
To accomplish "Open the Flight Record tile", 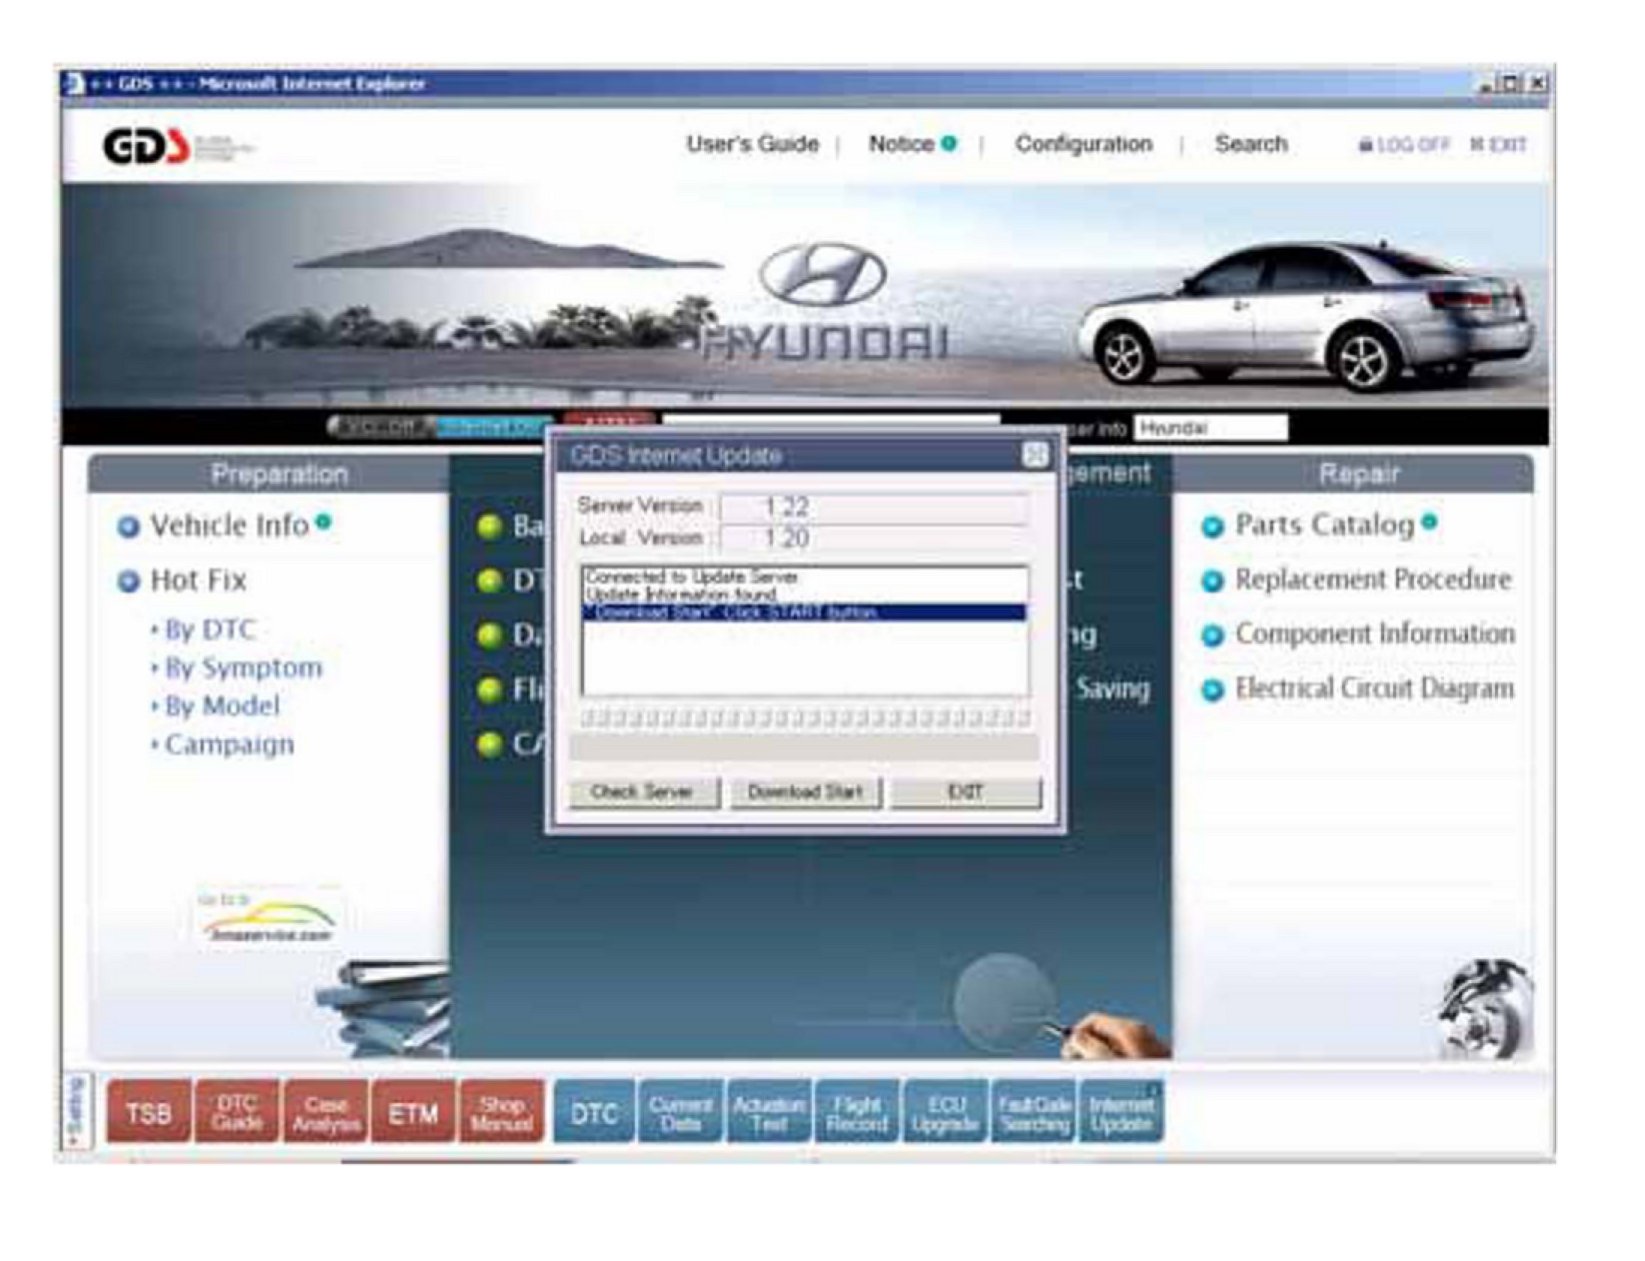I will coord(857,1112).
